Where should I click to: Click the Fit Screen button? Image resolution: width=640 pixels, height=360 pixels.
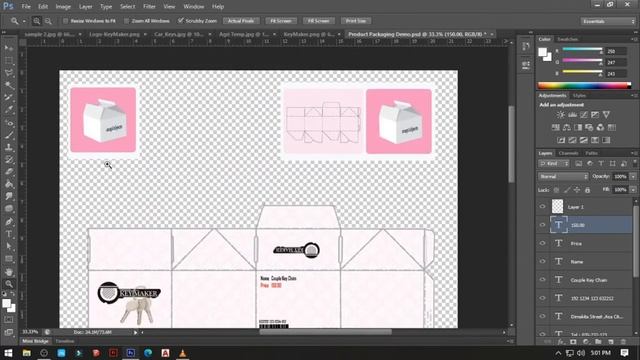[x=281, y=21]
